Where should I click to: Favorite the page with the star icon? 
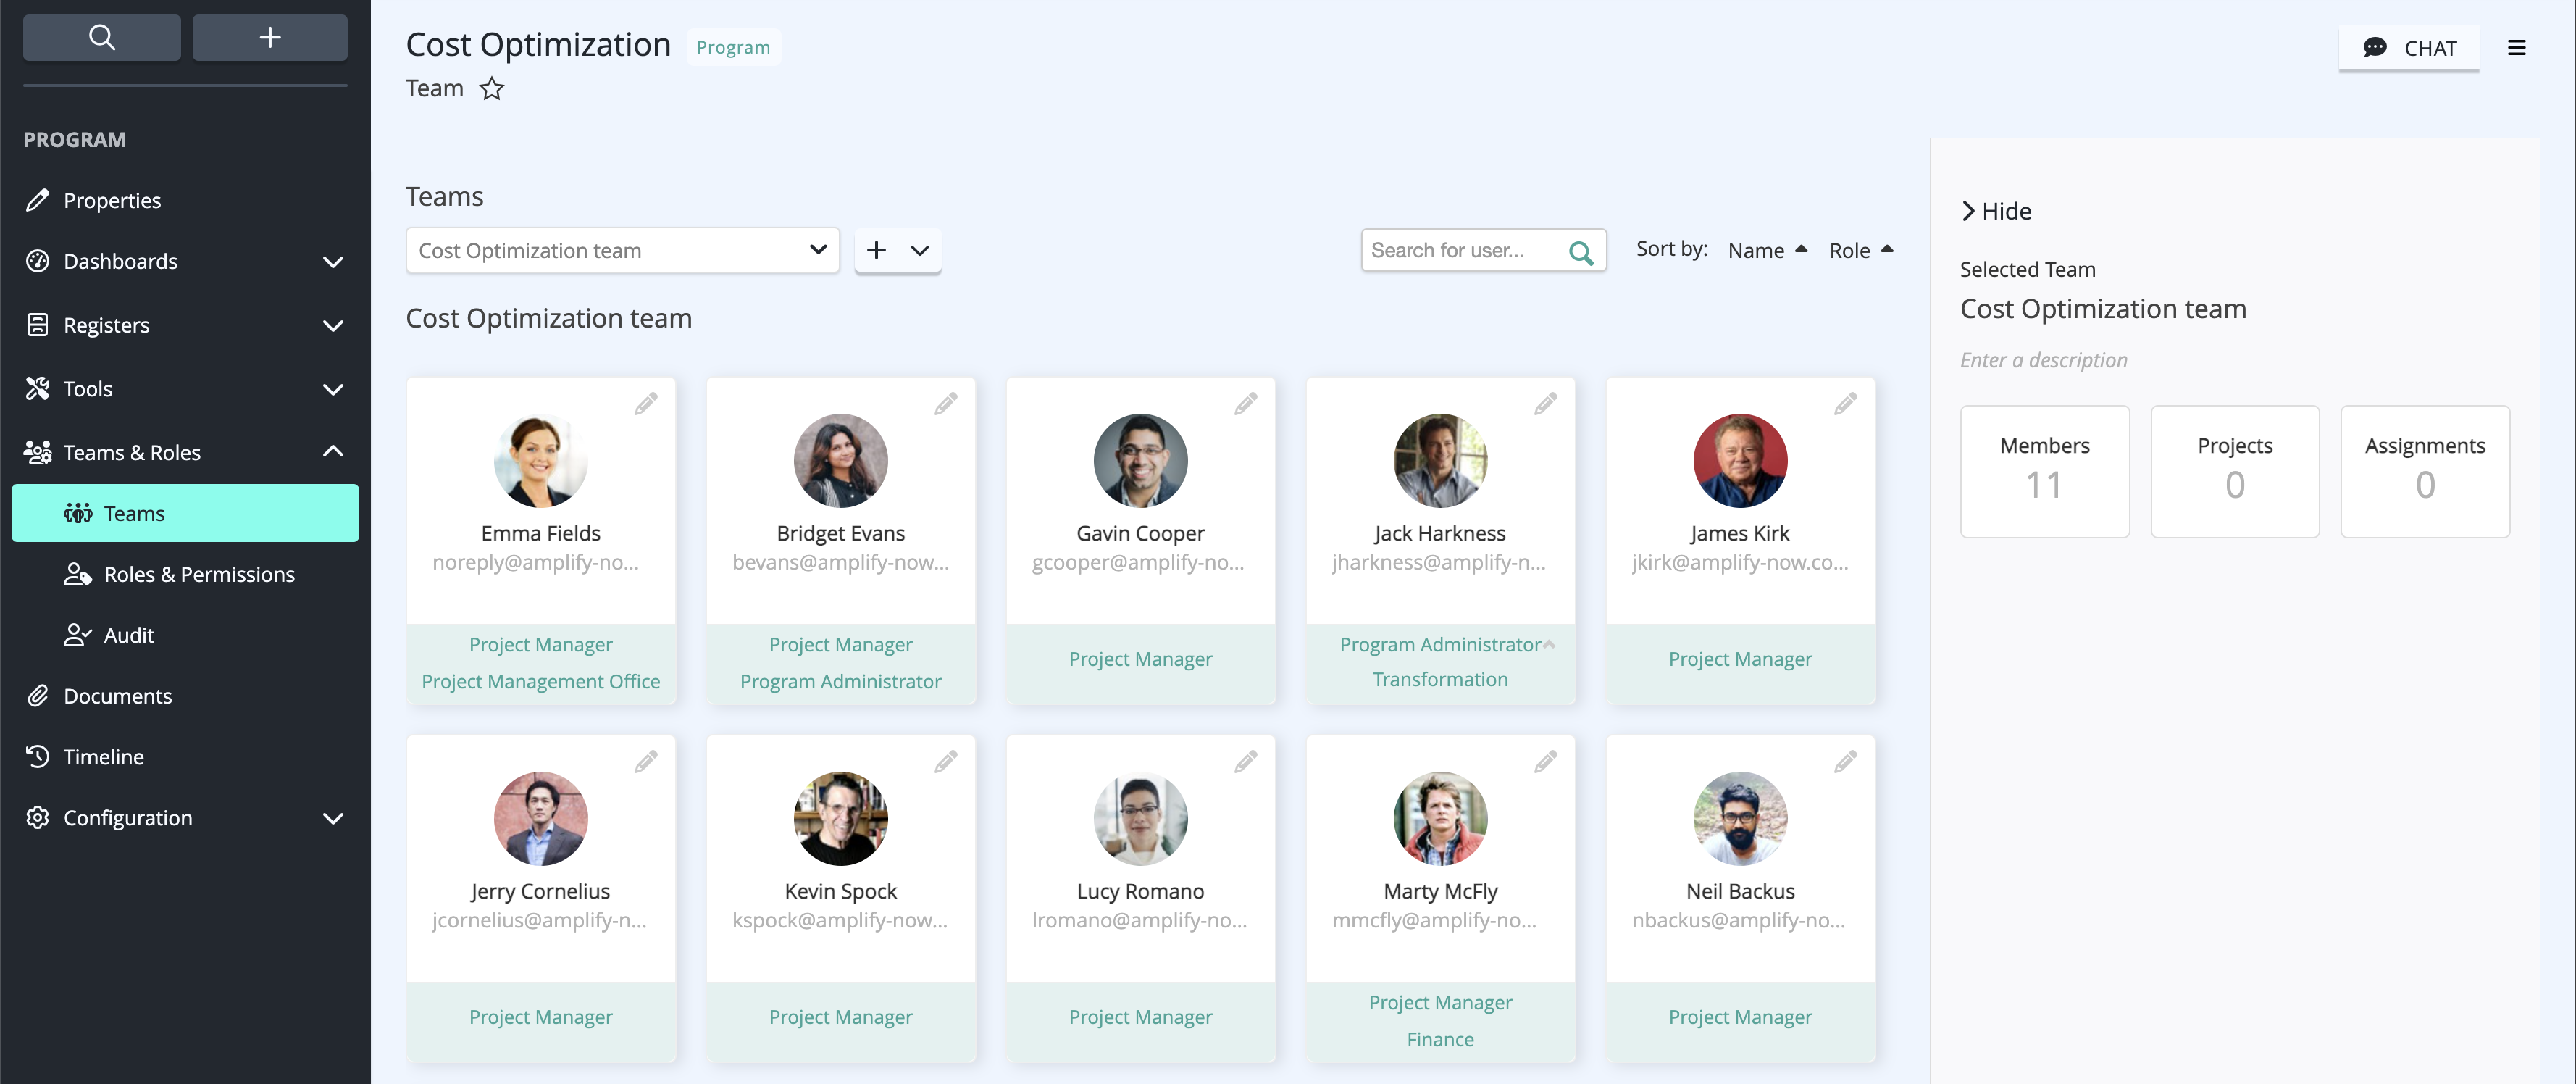(x=492, y=89)
